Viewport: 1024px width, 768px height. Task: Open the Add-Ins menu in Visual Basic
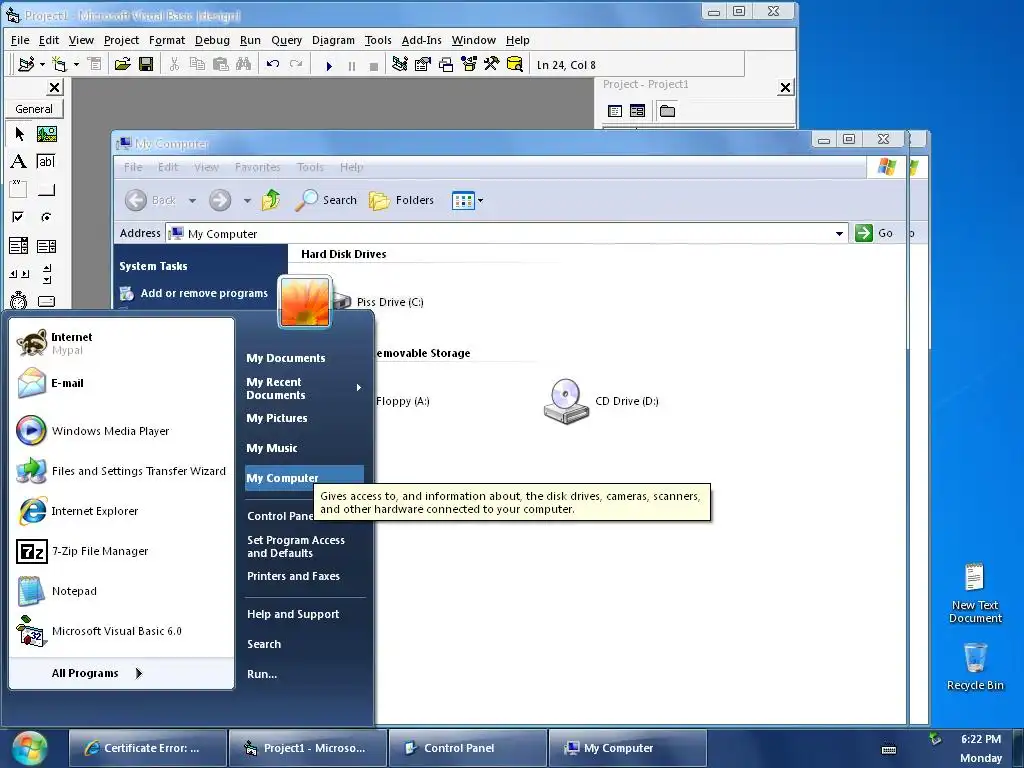[x=421, y=40]
